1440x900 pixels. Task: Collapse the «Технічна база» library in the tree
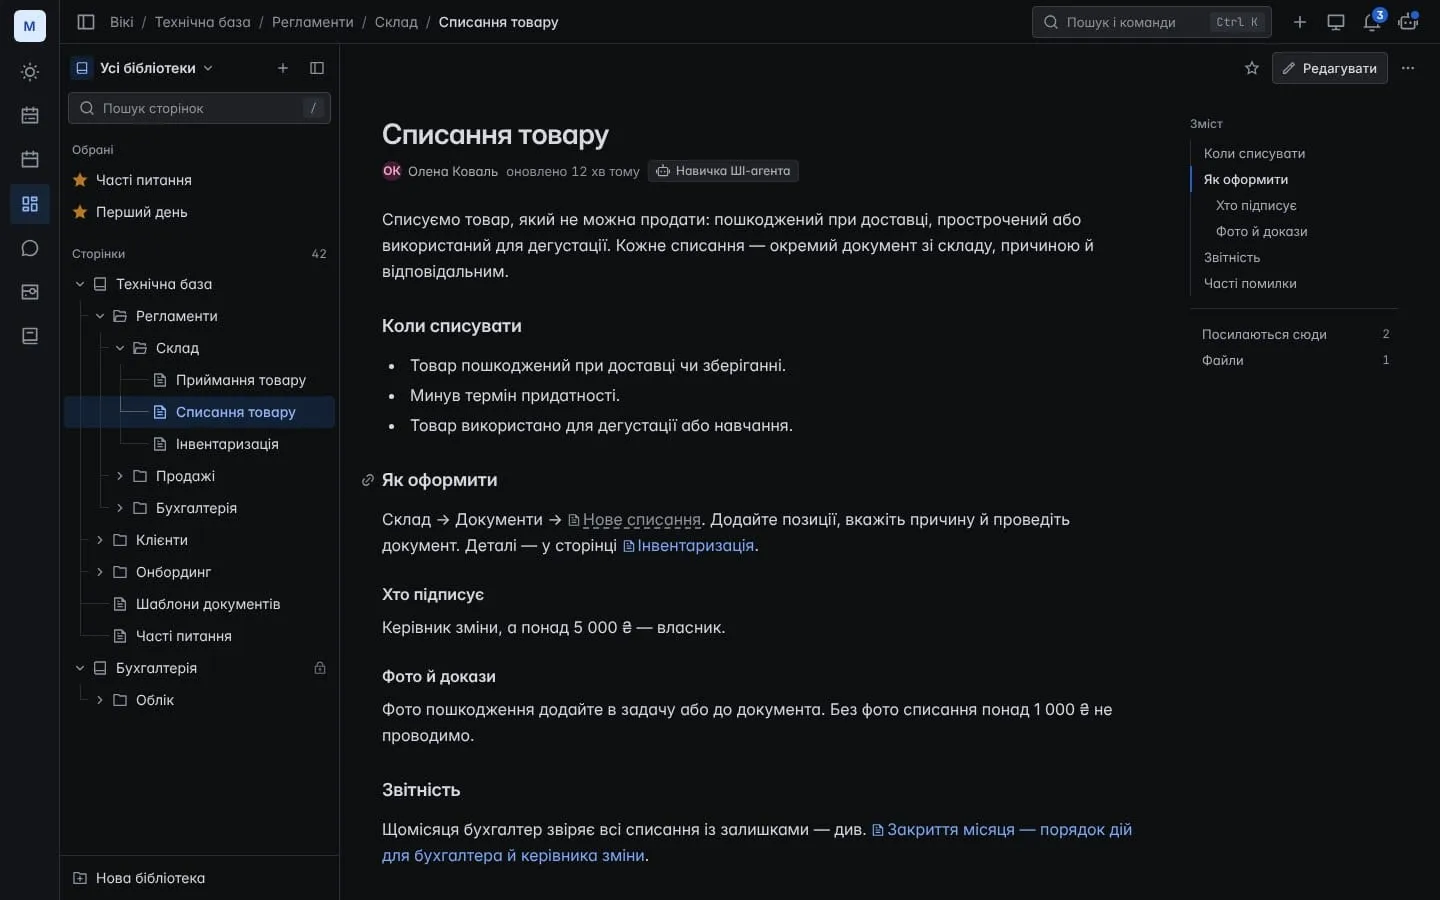[80, 284]
